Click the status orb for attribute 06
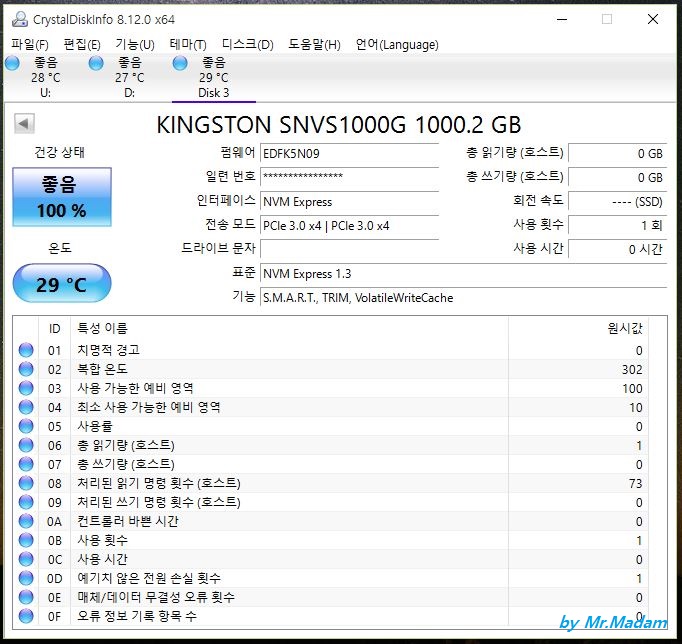The image size is (682, 644). pyautogui.click(x=26, y=445)
